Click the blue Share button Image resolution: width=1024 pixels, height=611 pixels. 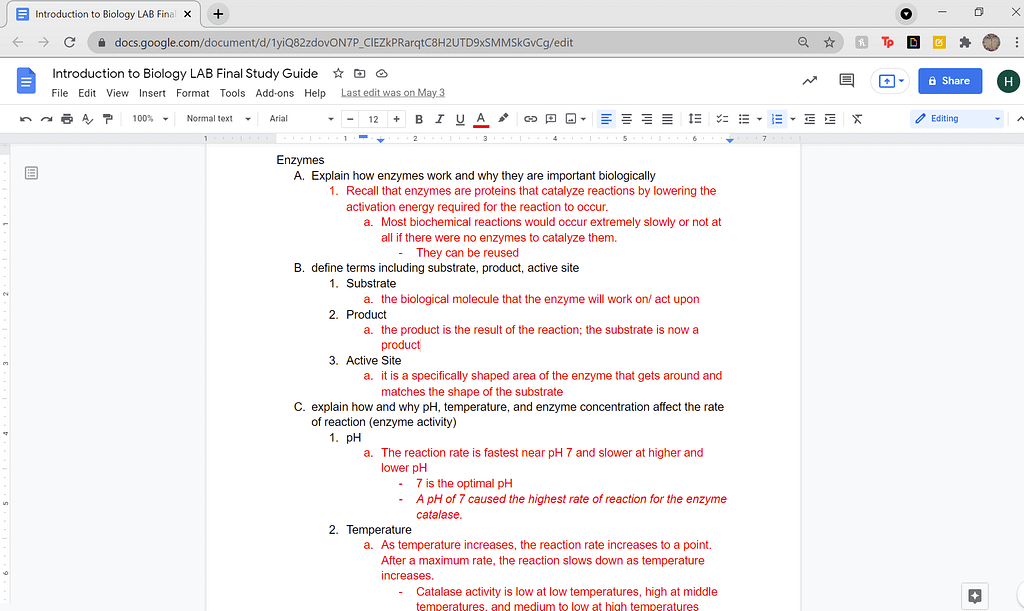click(949, 81)
